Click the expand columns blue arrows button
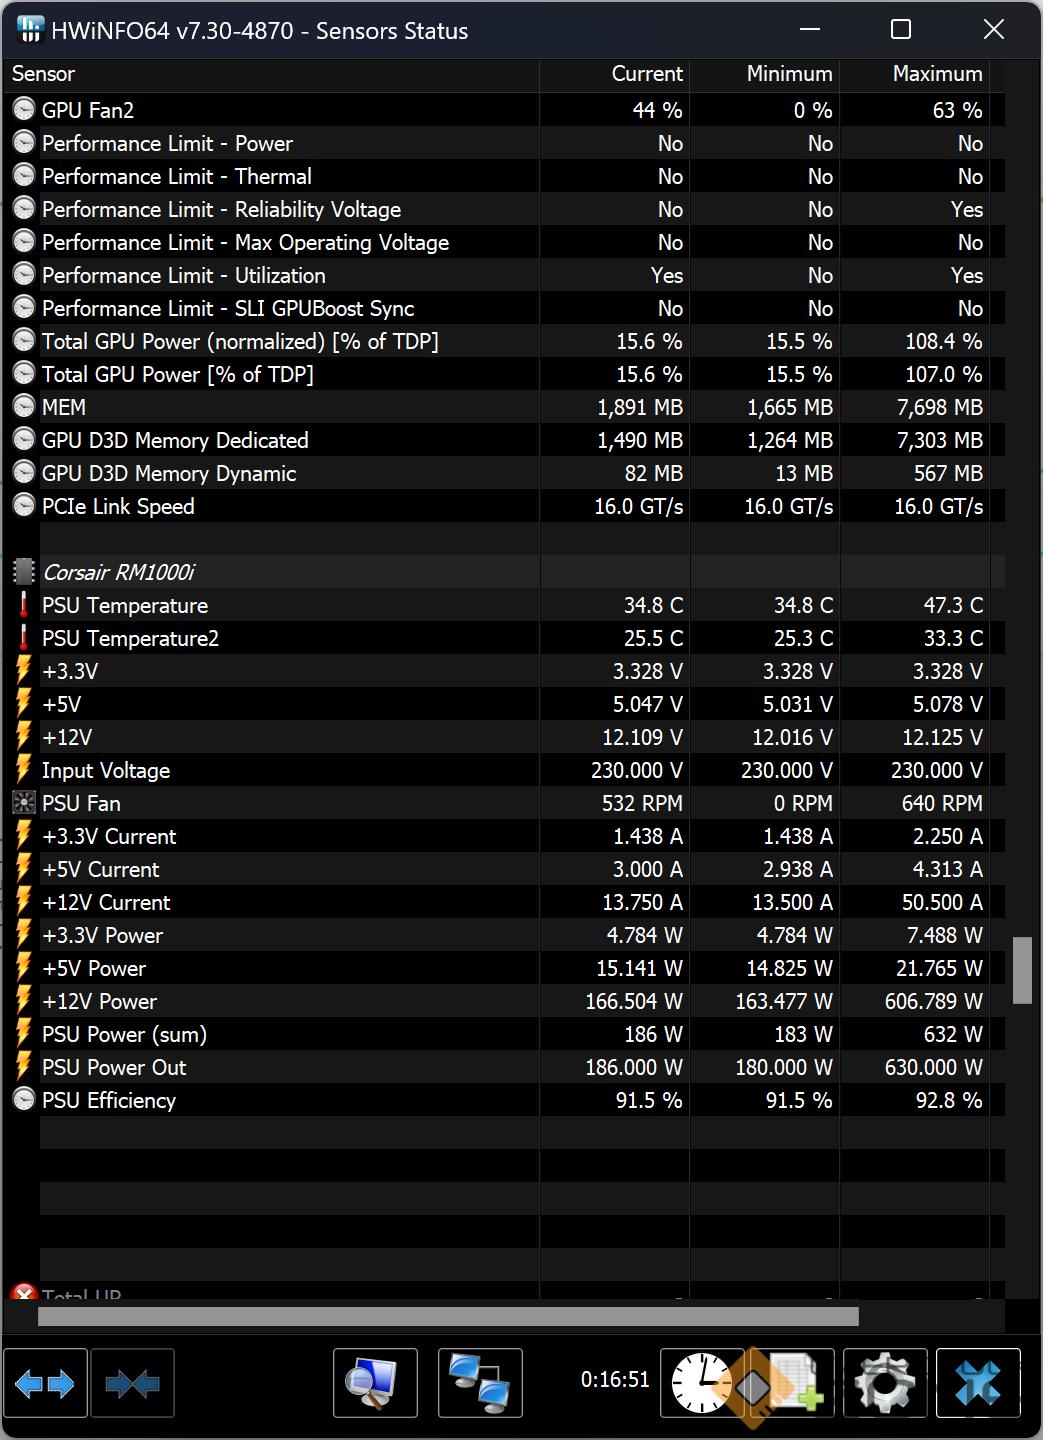 point(46,1384)
